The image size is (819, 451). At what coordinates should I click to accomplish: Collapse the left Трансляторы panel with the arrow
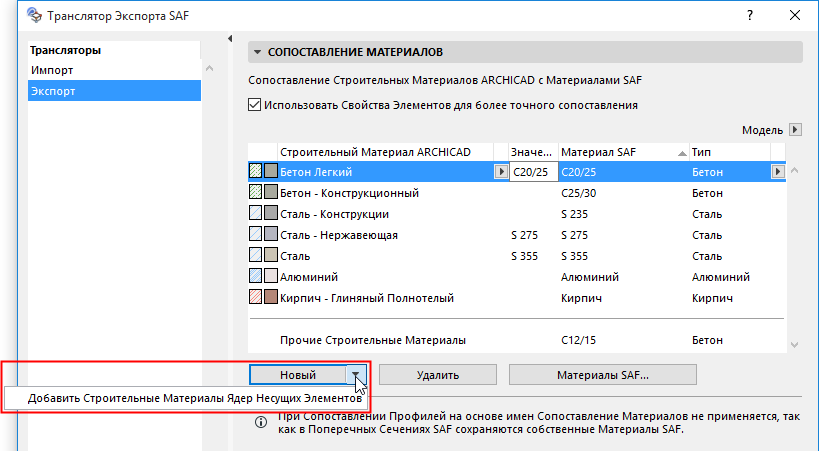[x=230, y=39]
